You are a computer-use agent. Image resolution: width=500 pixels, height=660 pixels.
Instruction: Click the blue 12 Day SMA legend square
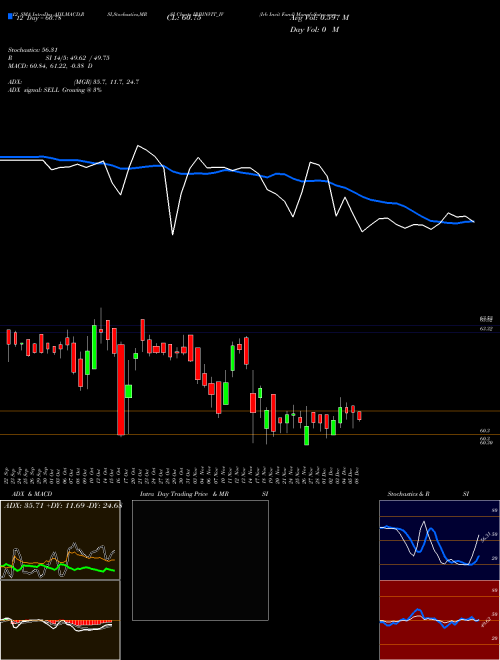[x=10, y=17]
